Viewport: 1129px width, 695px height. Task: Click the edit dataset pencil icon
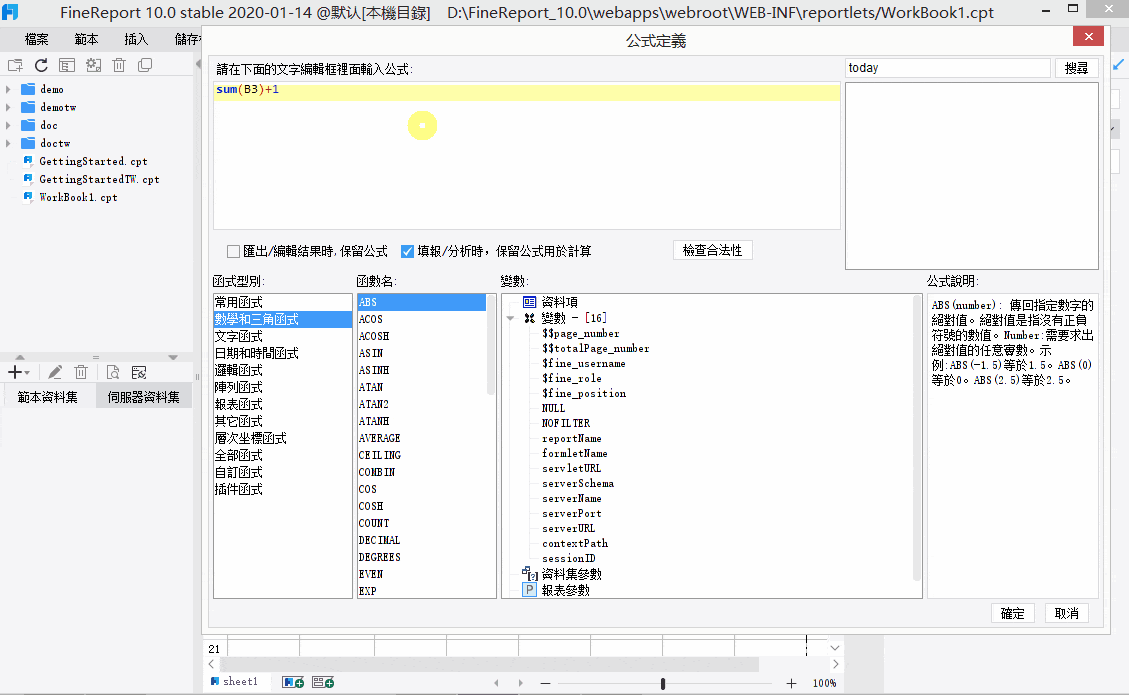[55, 372]
